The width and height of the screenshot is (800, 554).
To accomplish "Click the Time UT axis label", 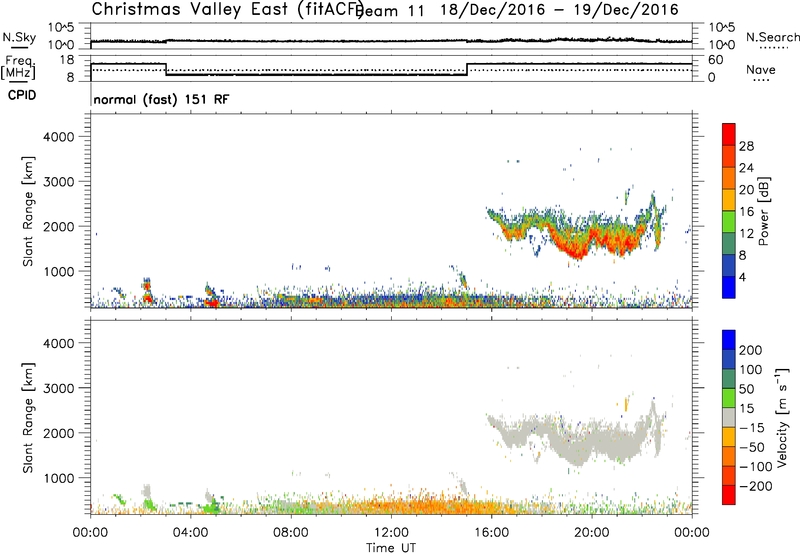I will pos(391,548).
